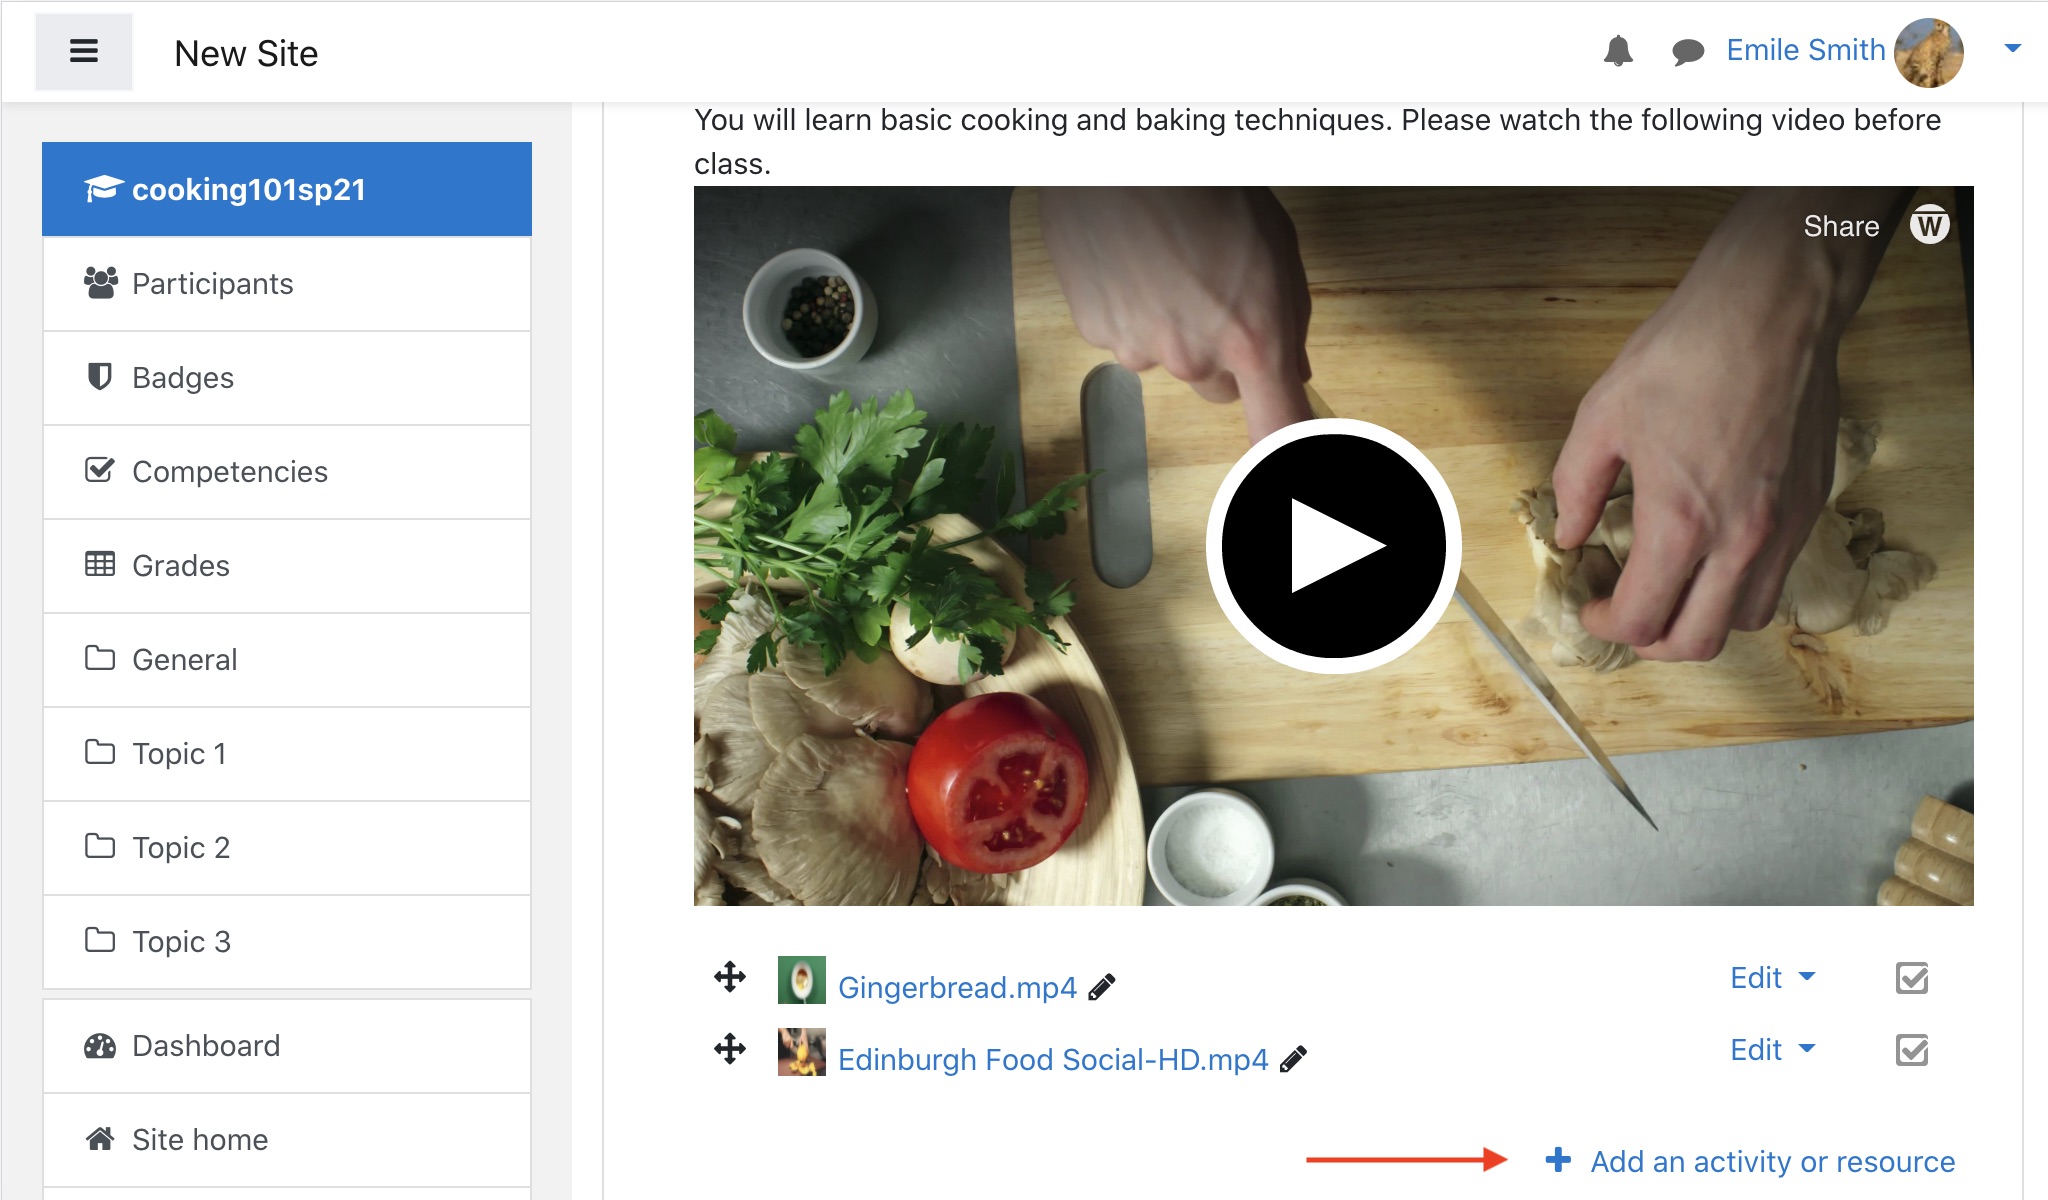
Task: Toggle the completion checkbox for Gingerbread.mp4
Action: 1912,978
